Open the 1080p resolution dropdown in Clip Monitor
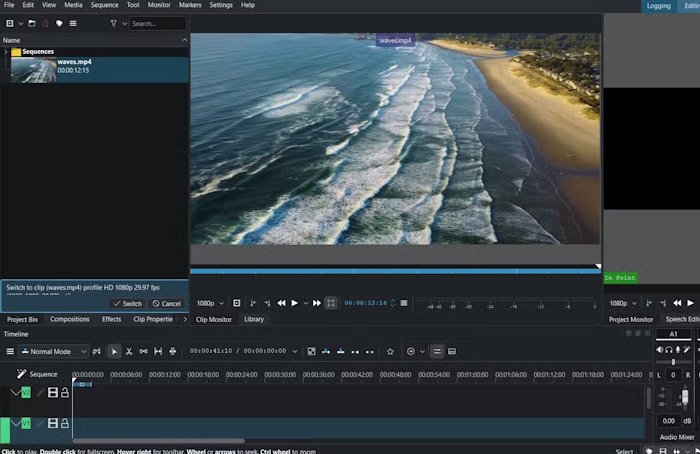Image resolution: width=700 pixels, height=454 pixels. click(x=210, y=303)
